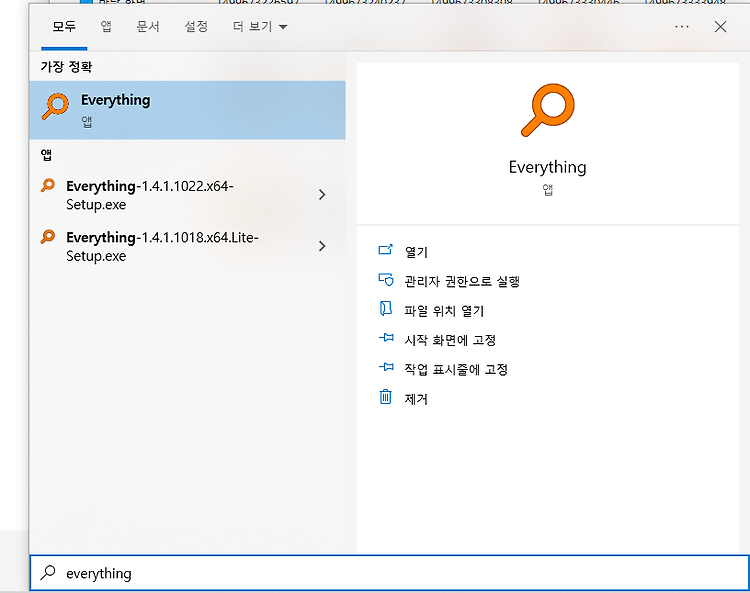Open the three-dots options menu
The width and height of the screenshot is (750, 593).
(682, 27)
